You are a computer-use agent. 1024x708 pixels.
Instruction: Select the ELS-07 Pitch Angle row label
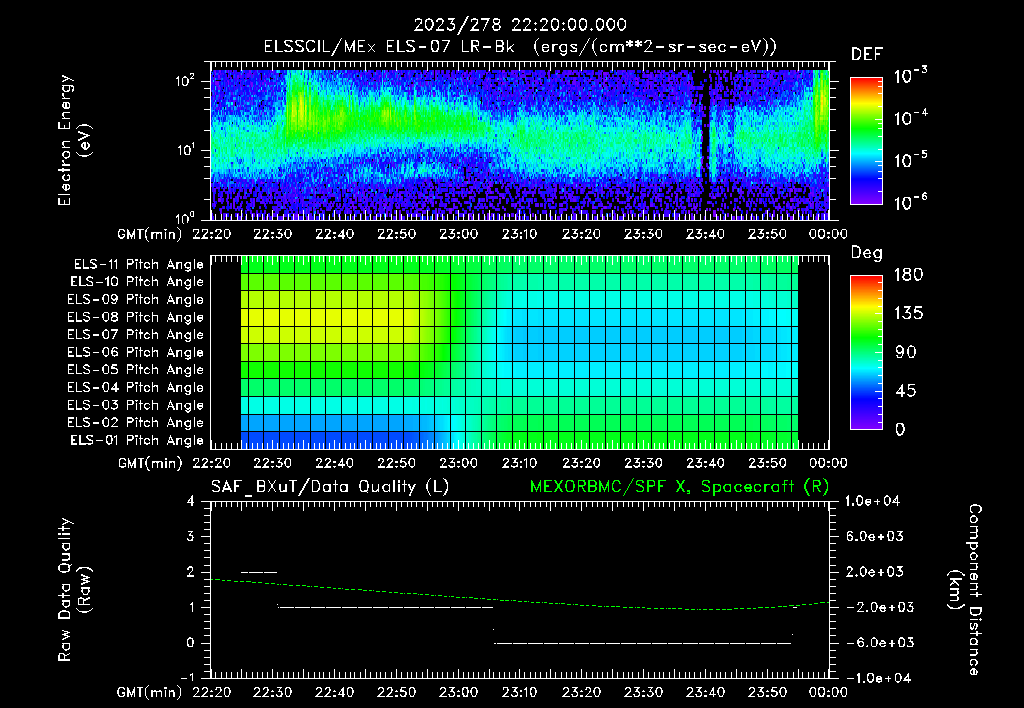[135, 334]
